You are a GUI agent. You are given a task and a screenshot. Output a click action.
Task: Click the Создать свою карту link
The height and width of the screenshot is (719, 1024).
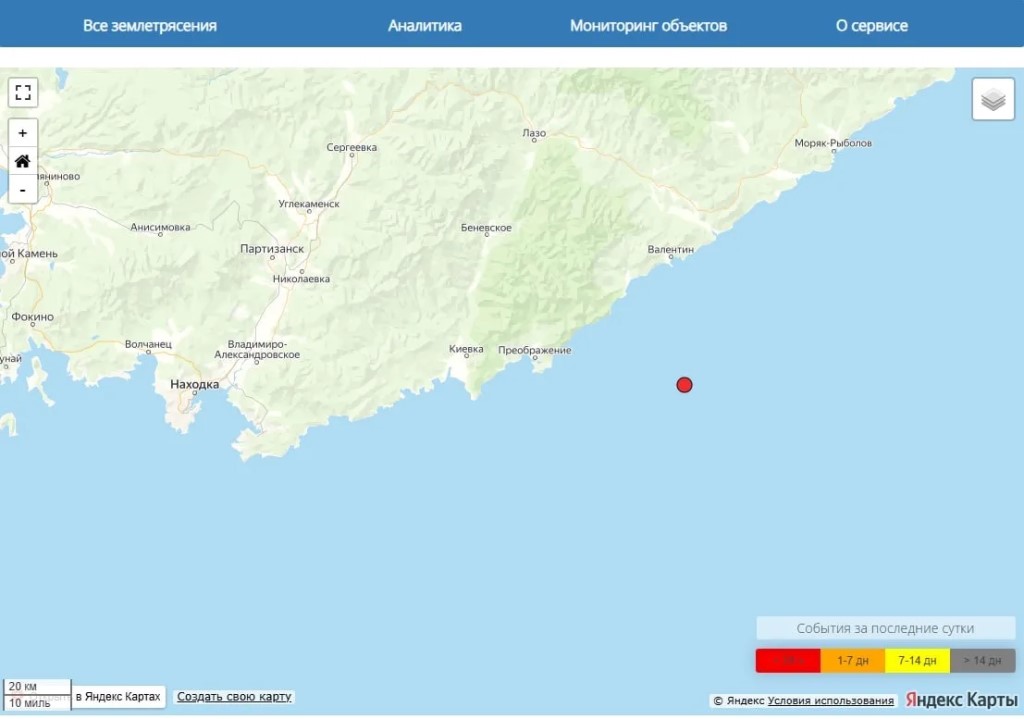235,697
